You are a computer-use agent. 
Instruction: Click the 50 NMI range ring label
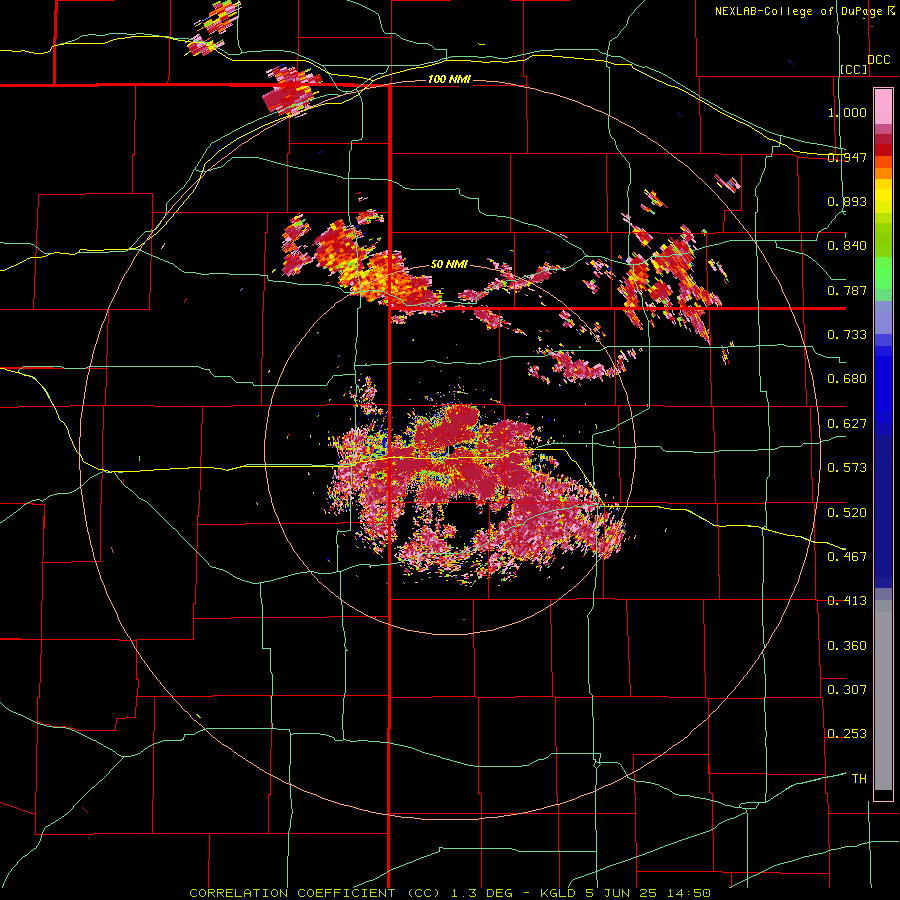(449, 265)
